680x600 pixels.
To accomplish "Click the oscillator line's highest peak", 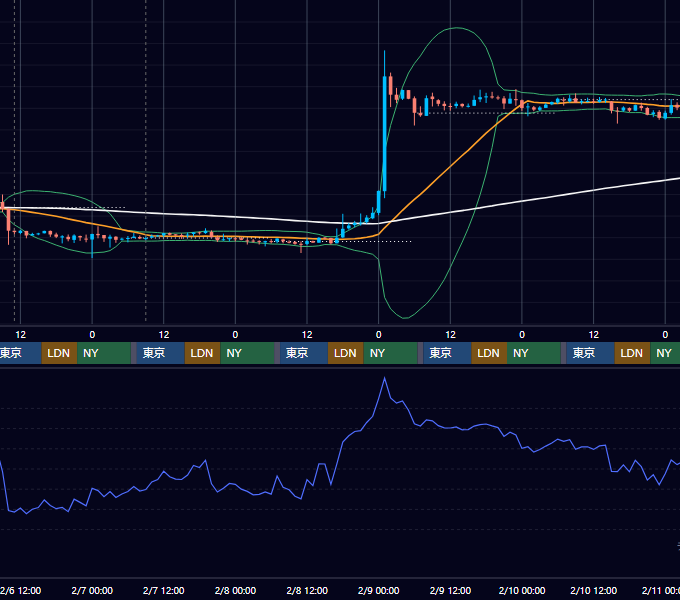I will pyautogui.click(x=384, y=378).
